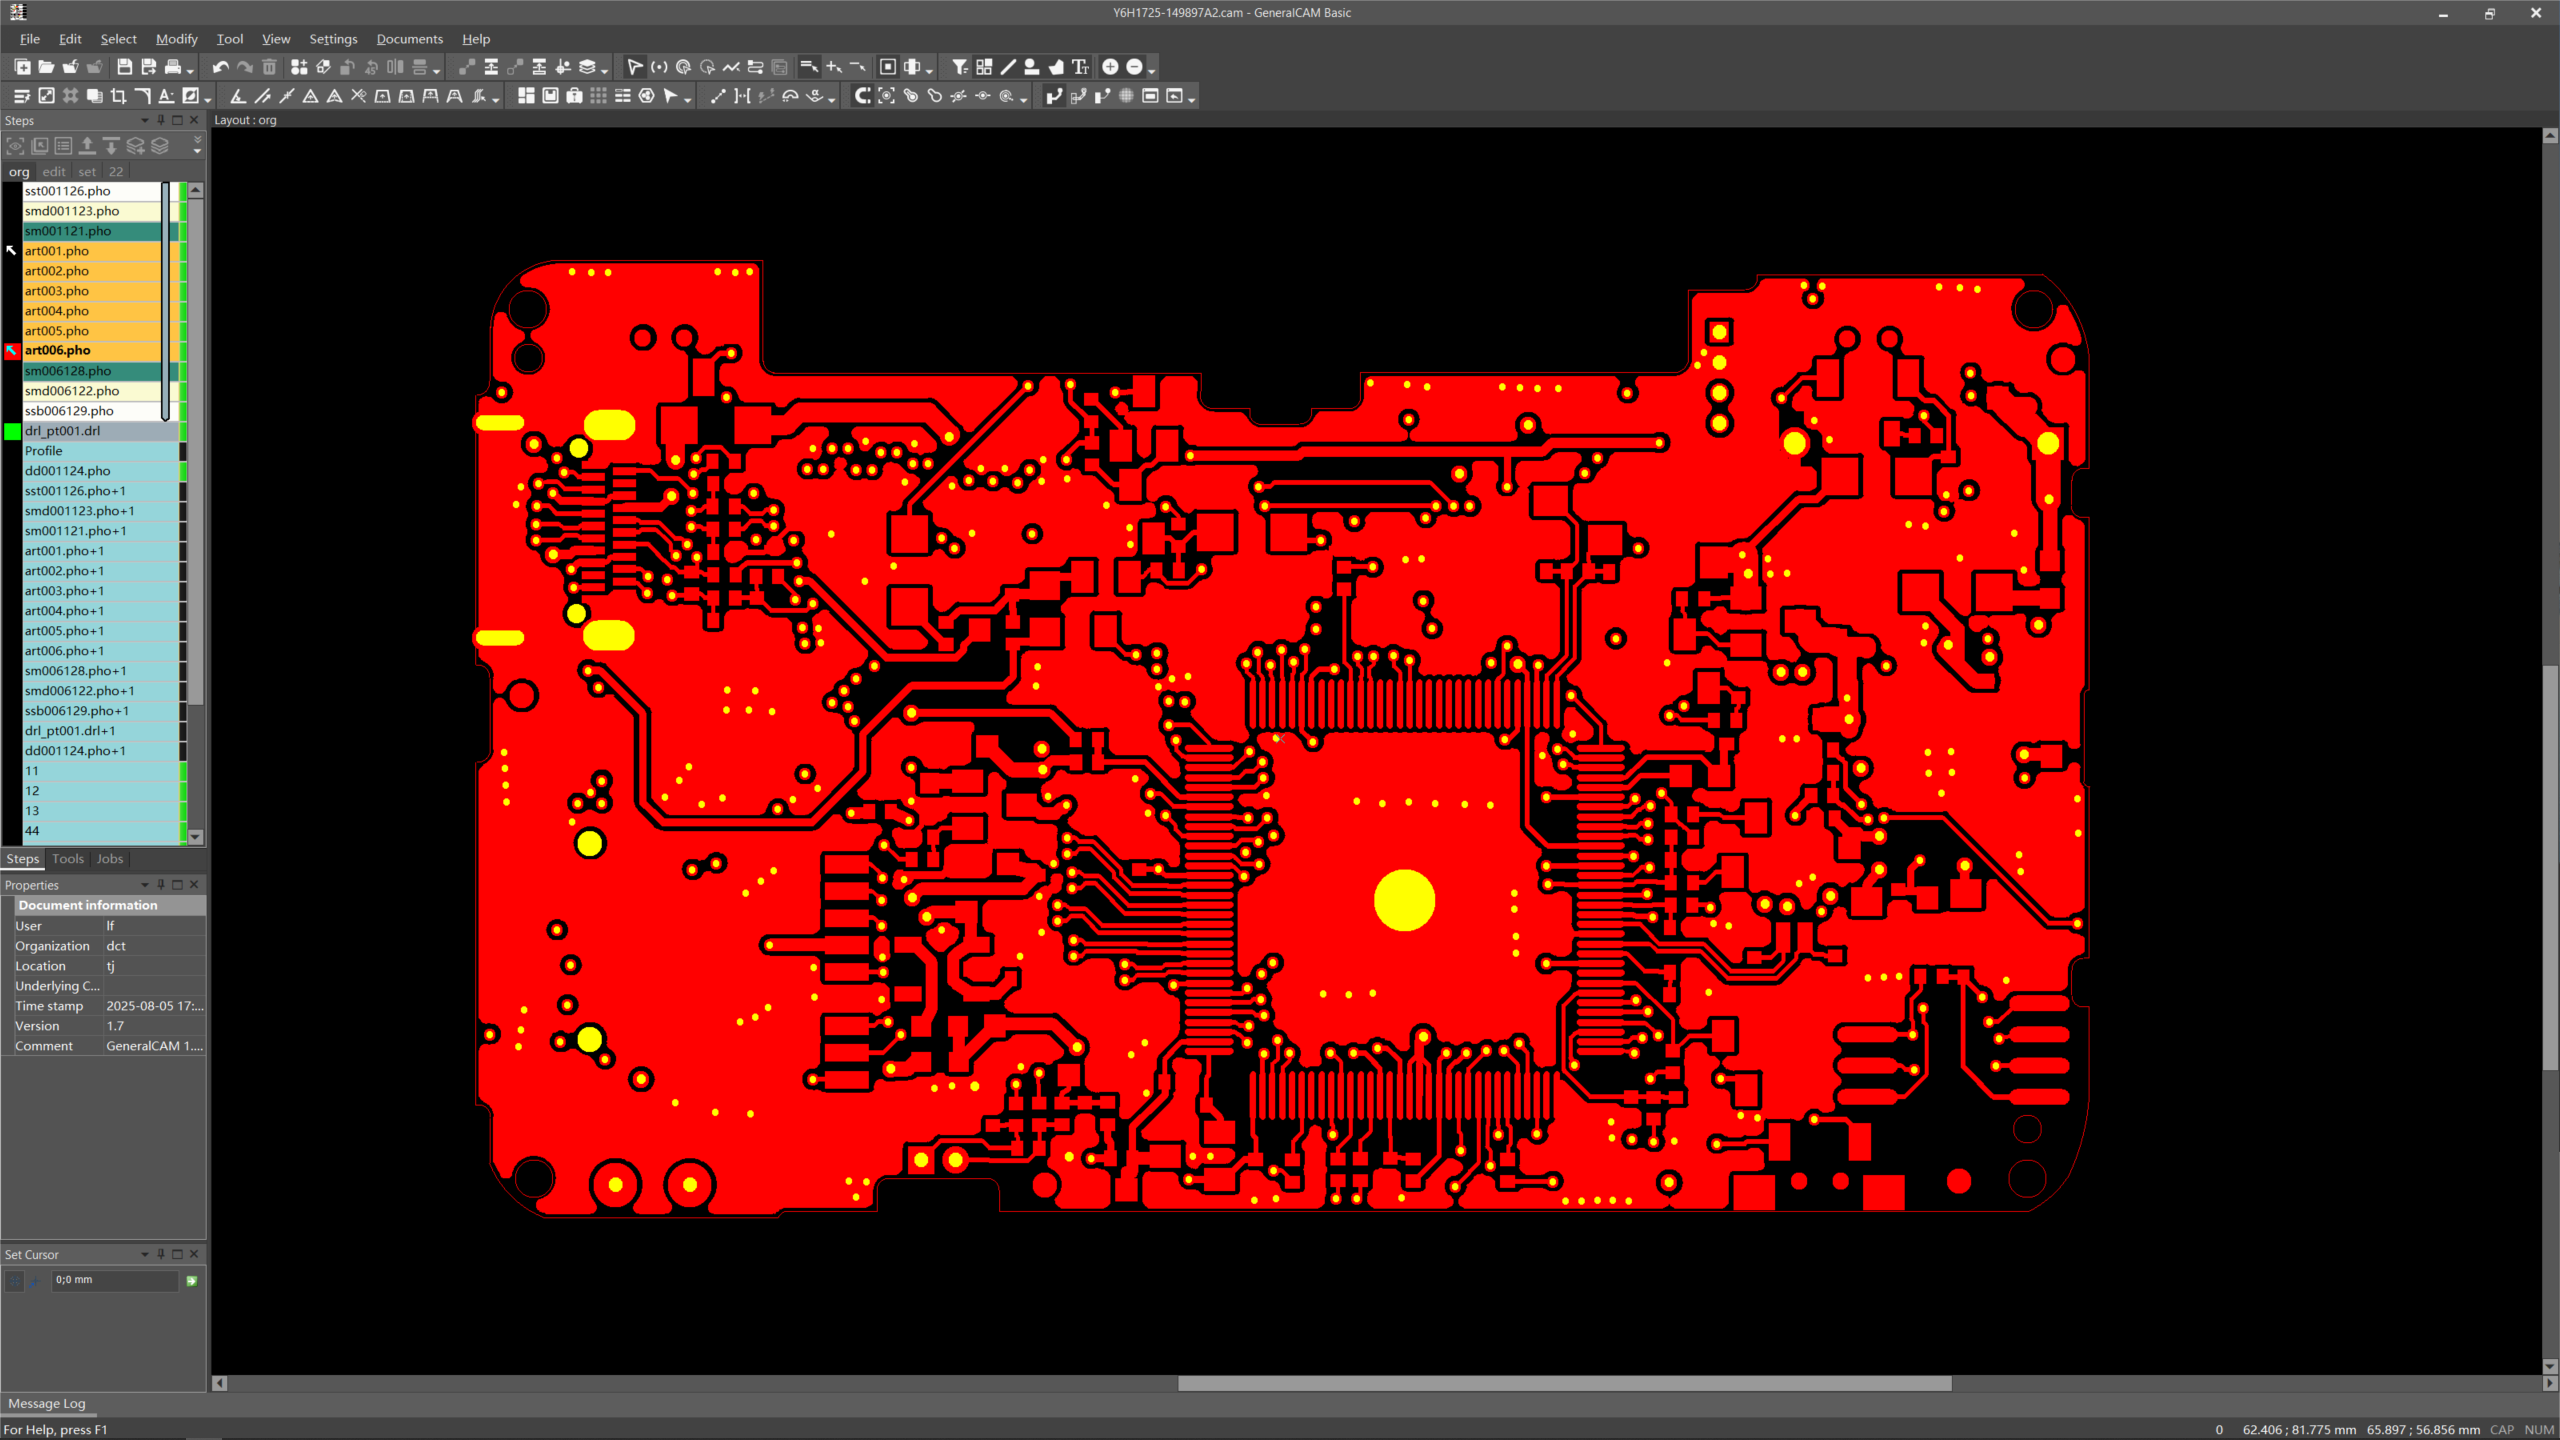Screen dimensions: 2560x1440
Task: Switch to the Tools tab
Action: coord(68,859)
